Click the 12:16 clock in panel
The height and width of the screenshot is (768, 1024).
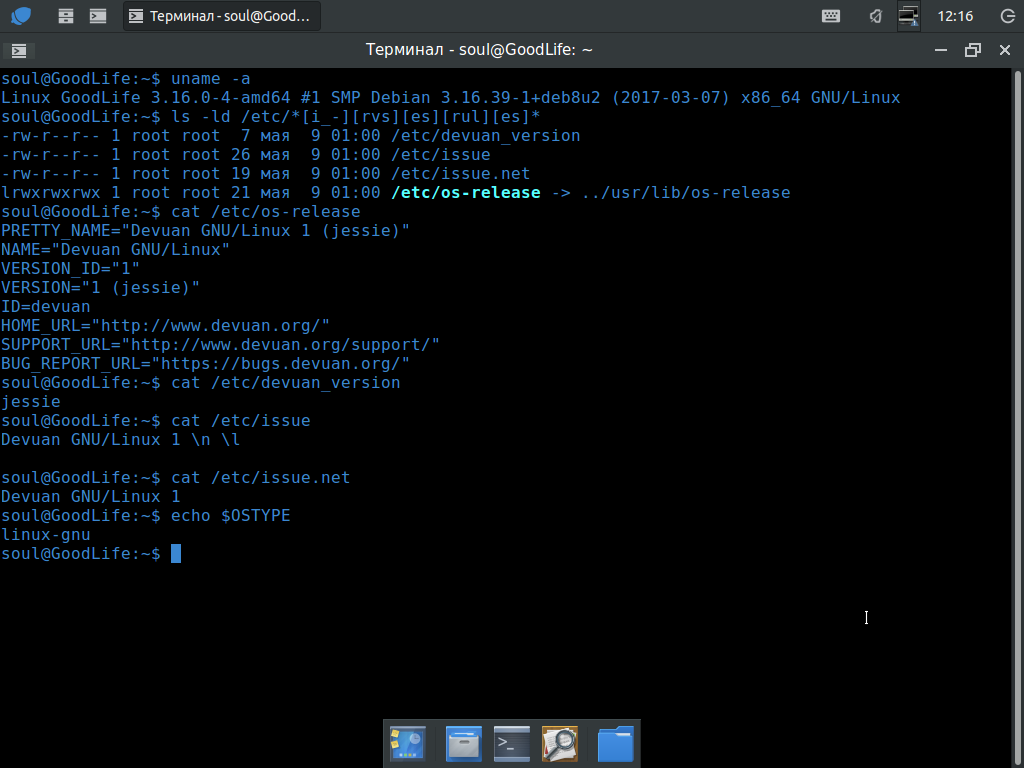click(955, 16)
